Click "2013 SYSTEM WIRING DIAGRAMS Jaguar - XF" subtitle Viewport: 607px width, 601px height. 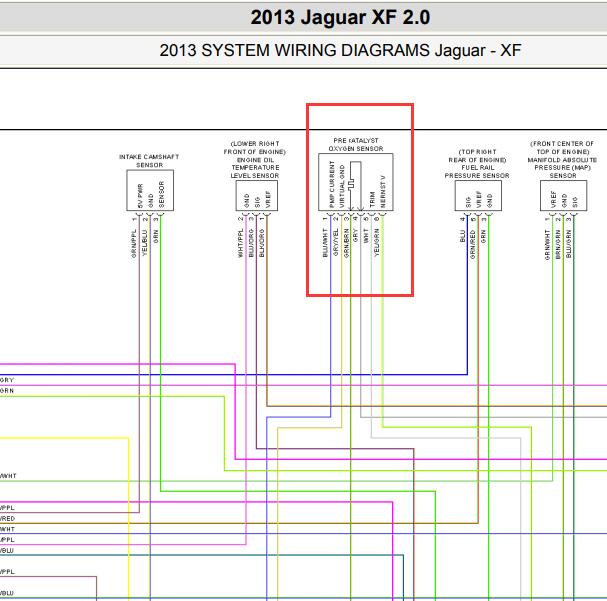[x=340, y=50]
